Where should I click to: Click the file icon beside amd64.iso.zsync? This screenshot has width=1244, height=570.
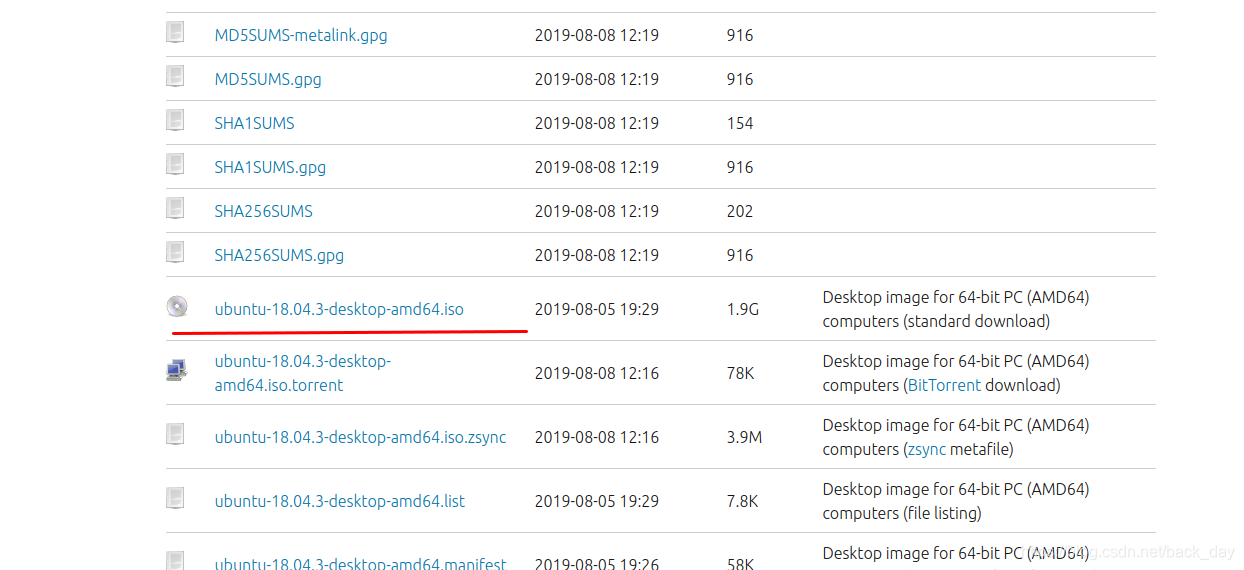coord(176,433)
